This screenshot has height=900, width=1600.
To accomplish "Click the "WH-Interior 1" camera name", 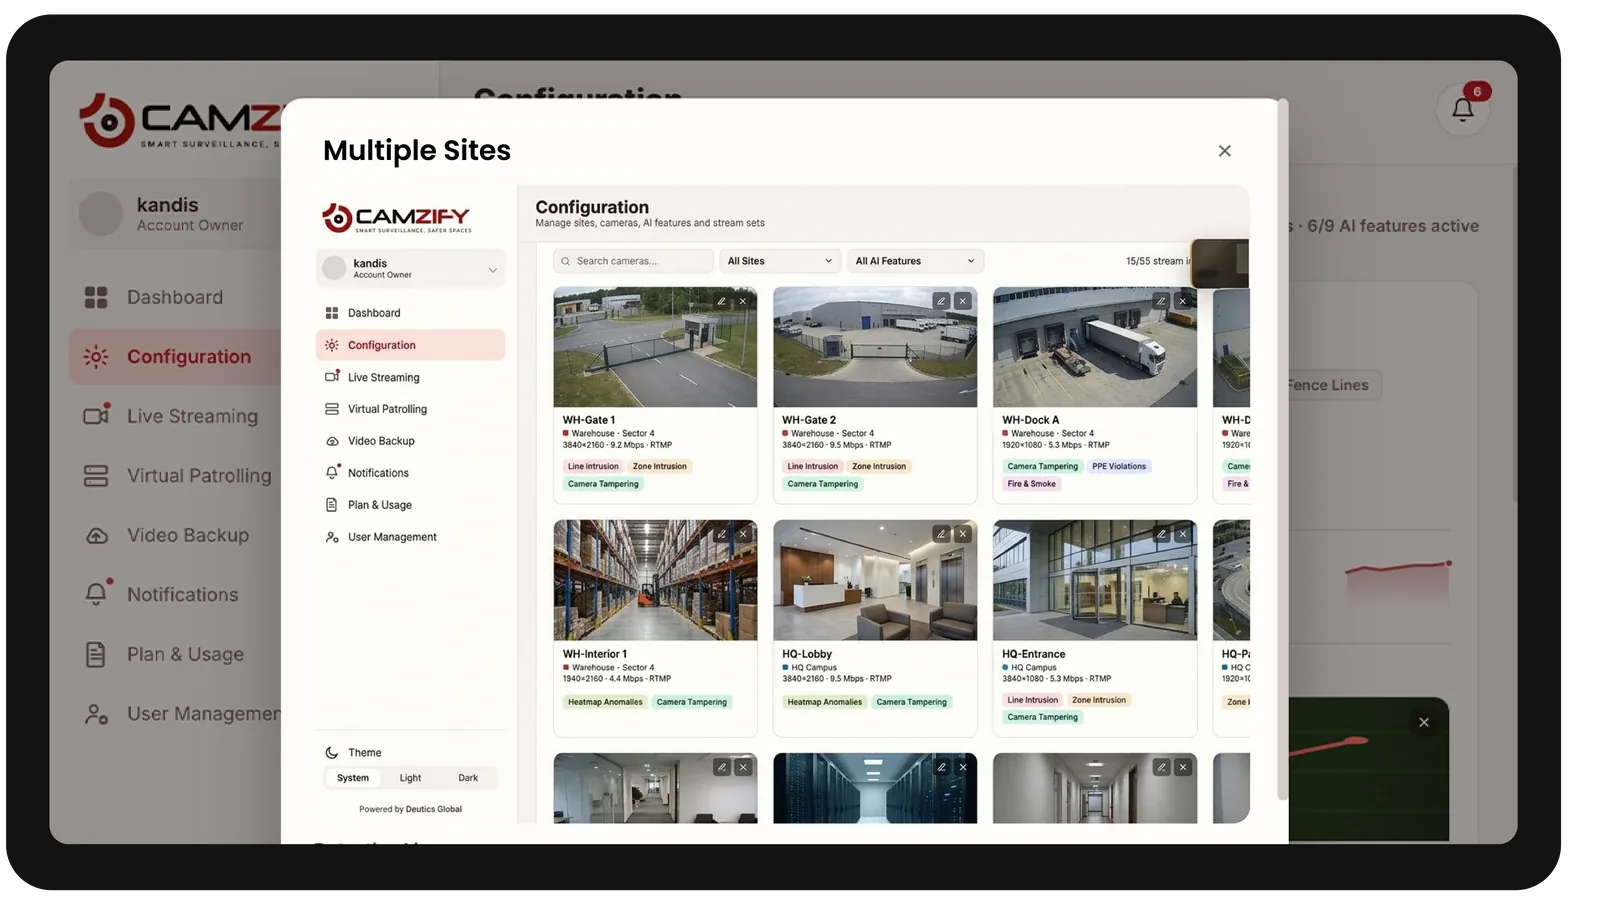I will point(595,654).
